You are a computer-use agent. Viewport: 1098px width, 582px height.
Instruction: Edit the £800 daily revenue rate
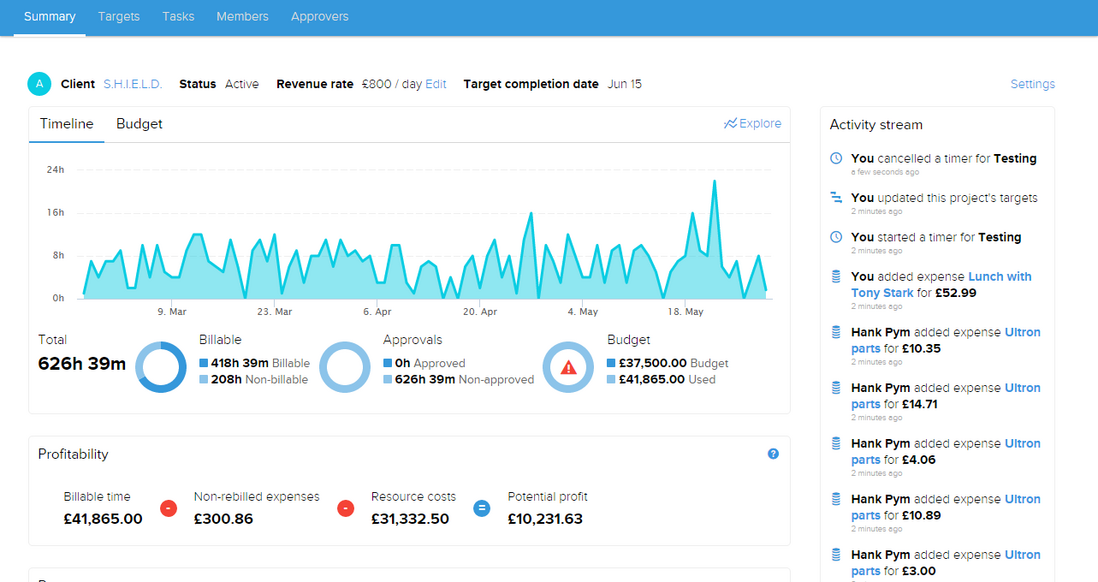click(x=436, y=84)
